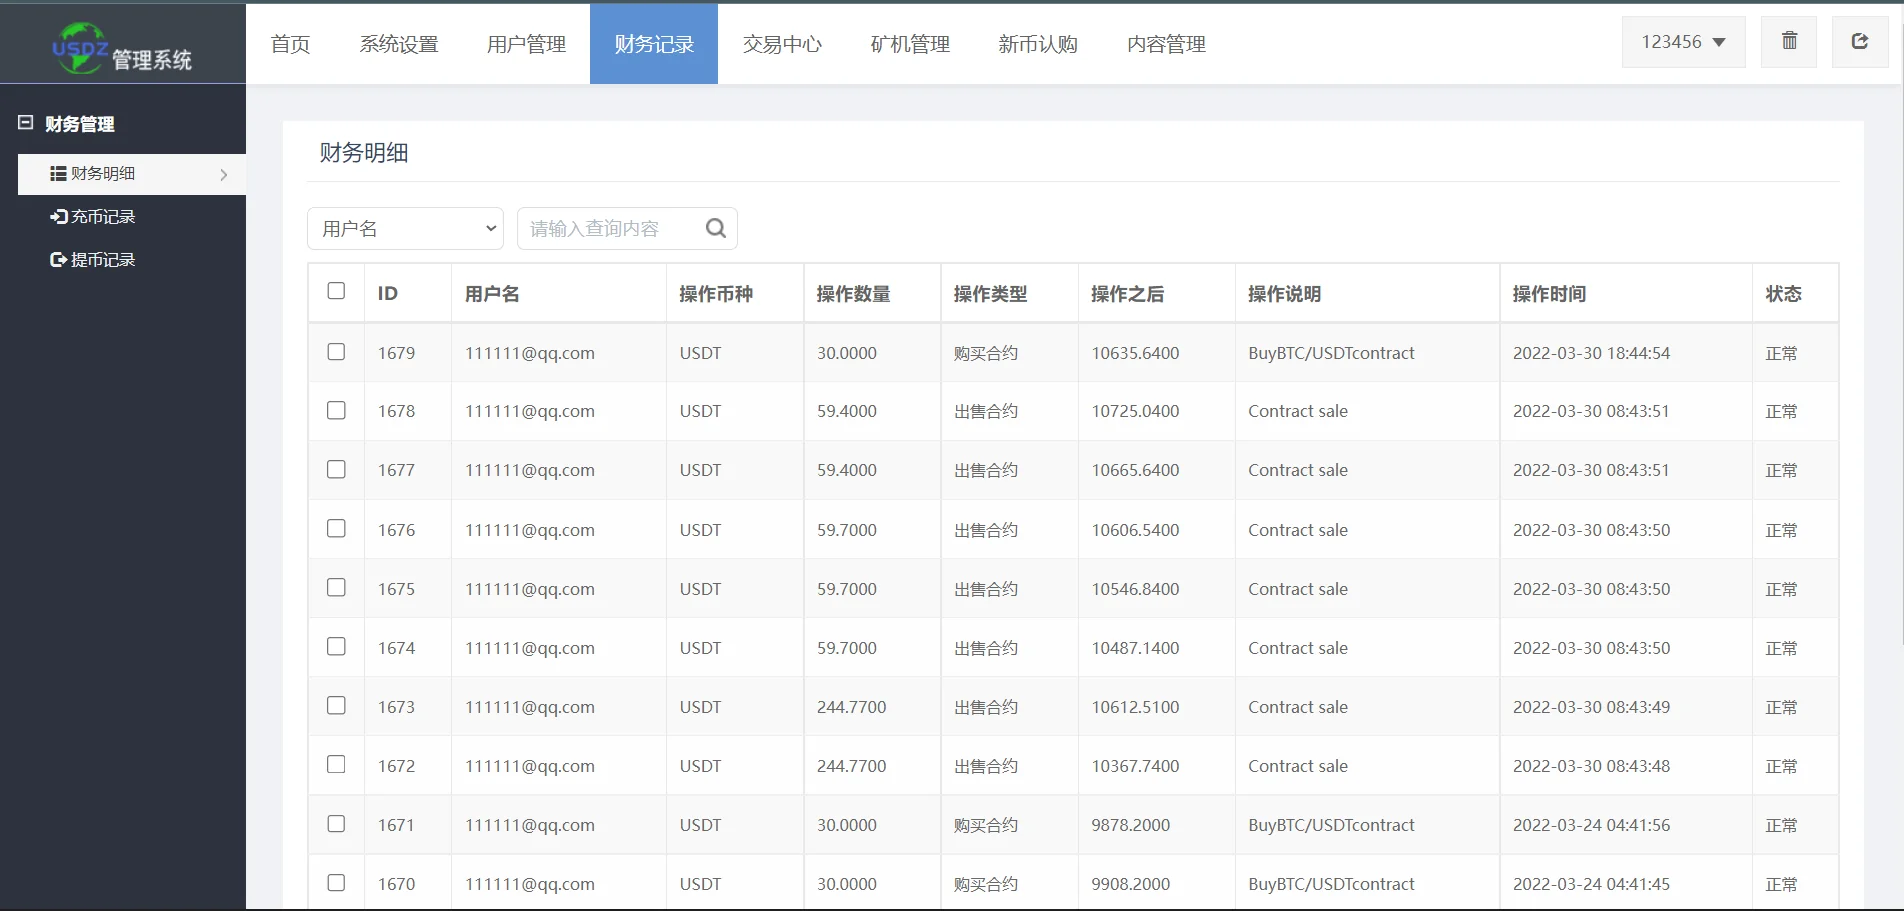Click the search magnifier icon
1904x911 pixels.
point(716,228)
